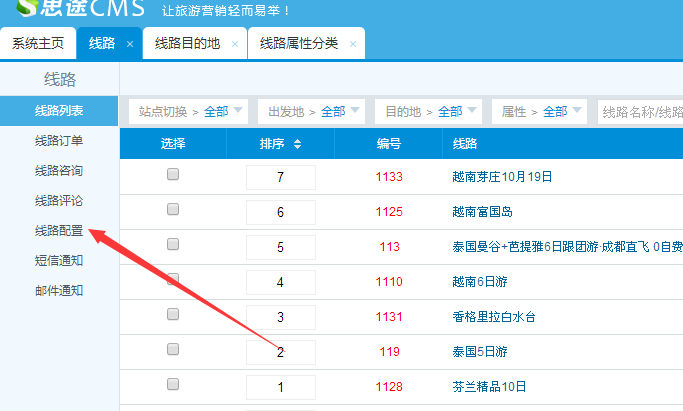
Task: Close the 线路目的地 tab
Action: click(x=235, y=44)
